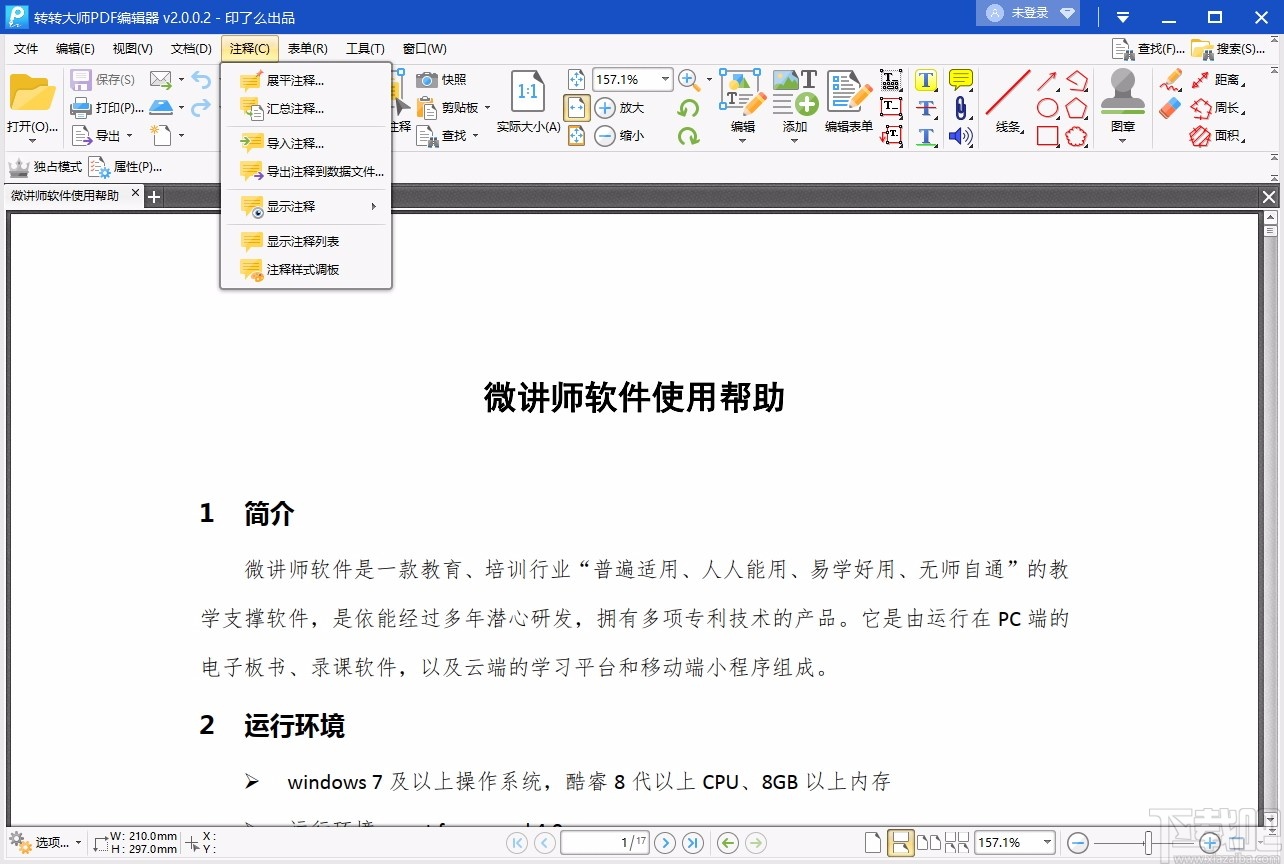This screenshot has height=864, width=1284.
Task: Zoom in using the 放大 icon
Action: click(604, 107)
